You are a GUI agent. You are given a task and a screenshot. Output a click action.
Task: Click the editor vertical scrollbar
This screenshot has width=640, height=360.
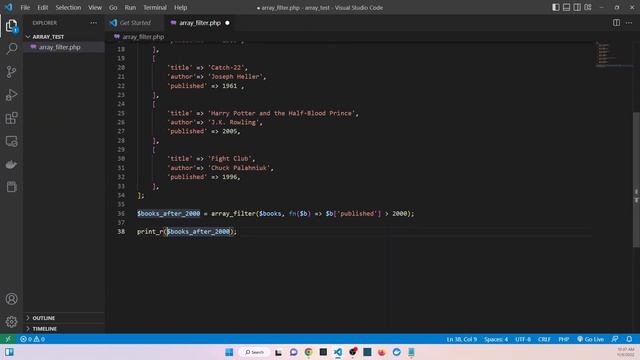pos(636,180)
